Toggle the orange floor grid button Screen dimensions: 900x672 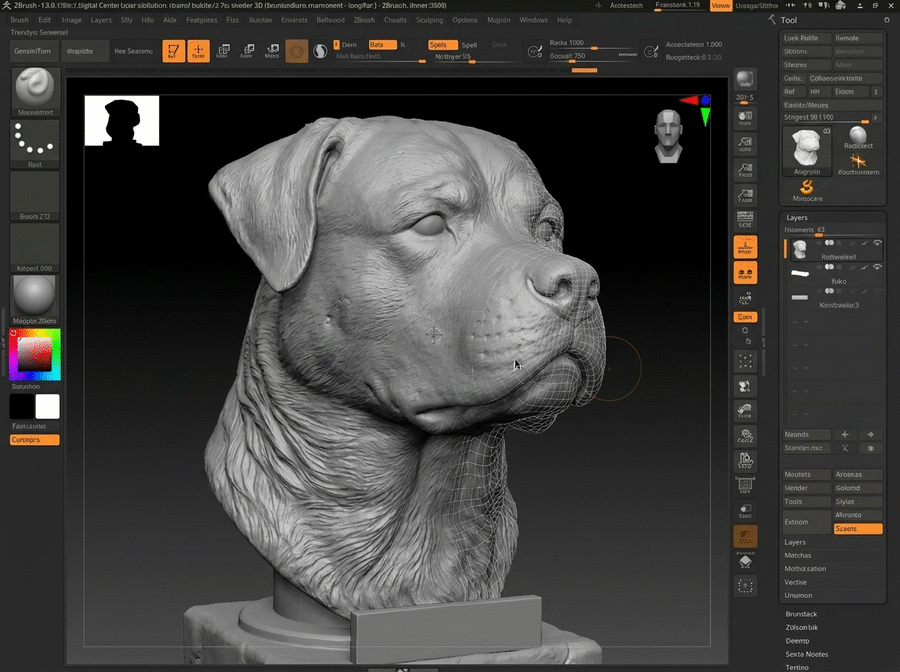pyautogui.click(x=745, y=247)
